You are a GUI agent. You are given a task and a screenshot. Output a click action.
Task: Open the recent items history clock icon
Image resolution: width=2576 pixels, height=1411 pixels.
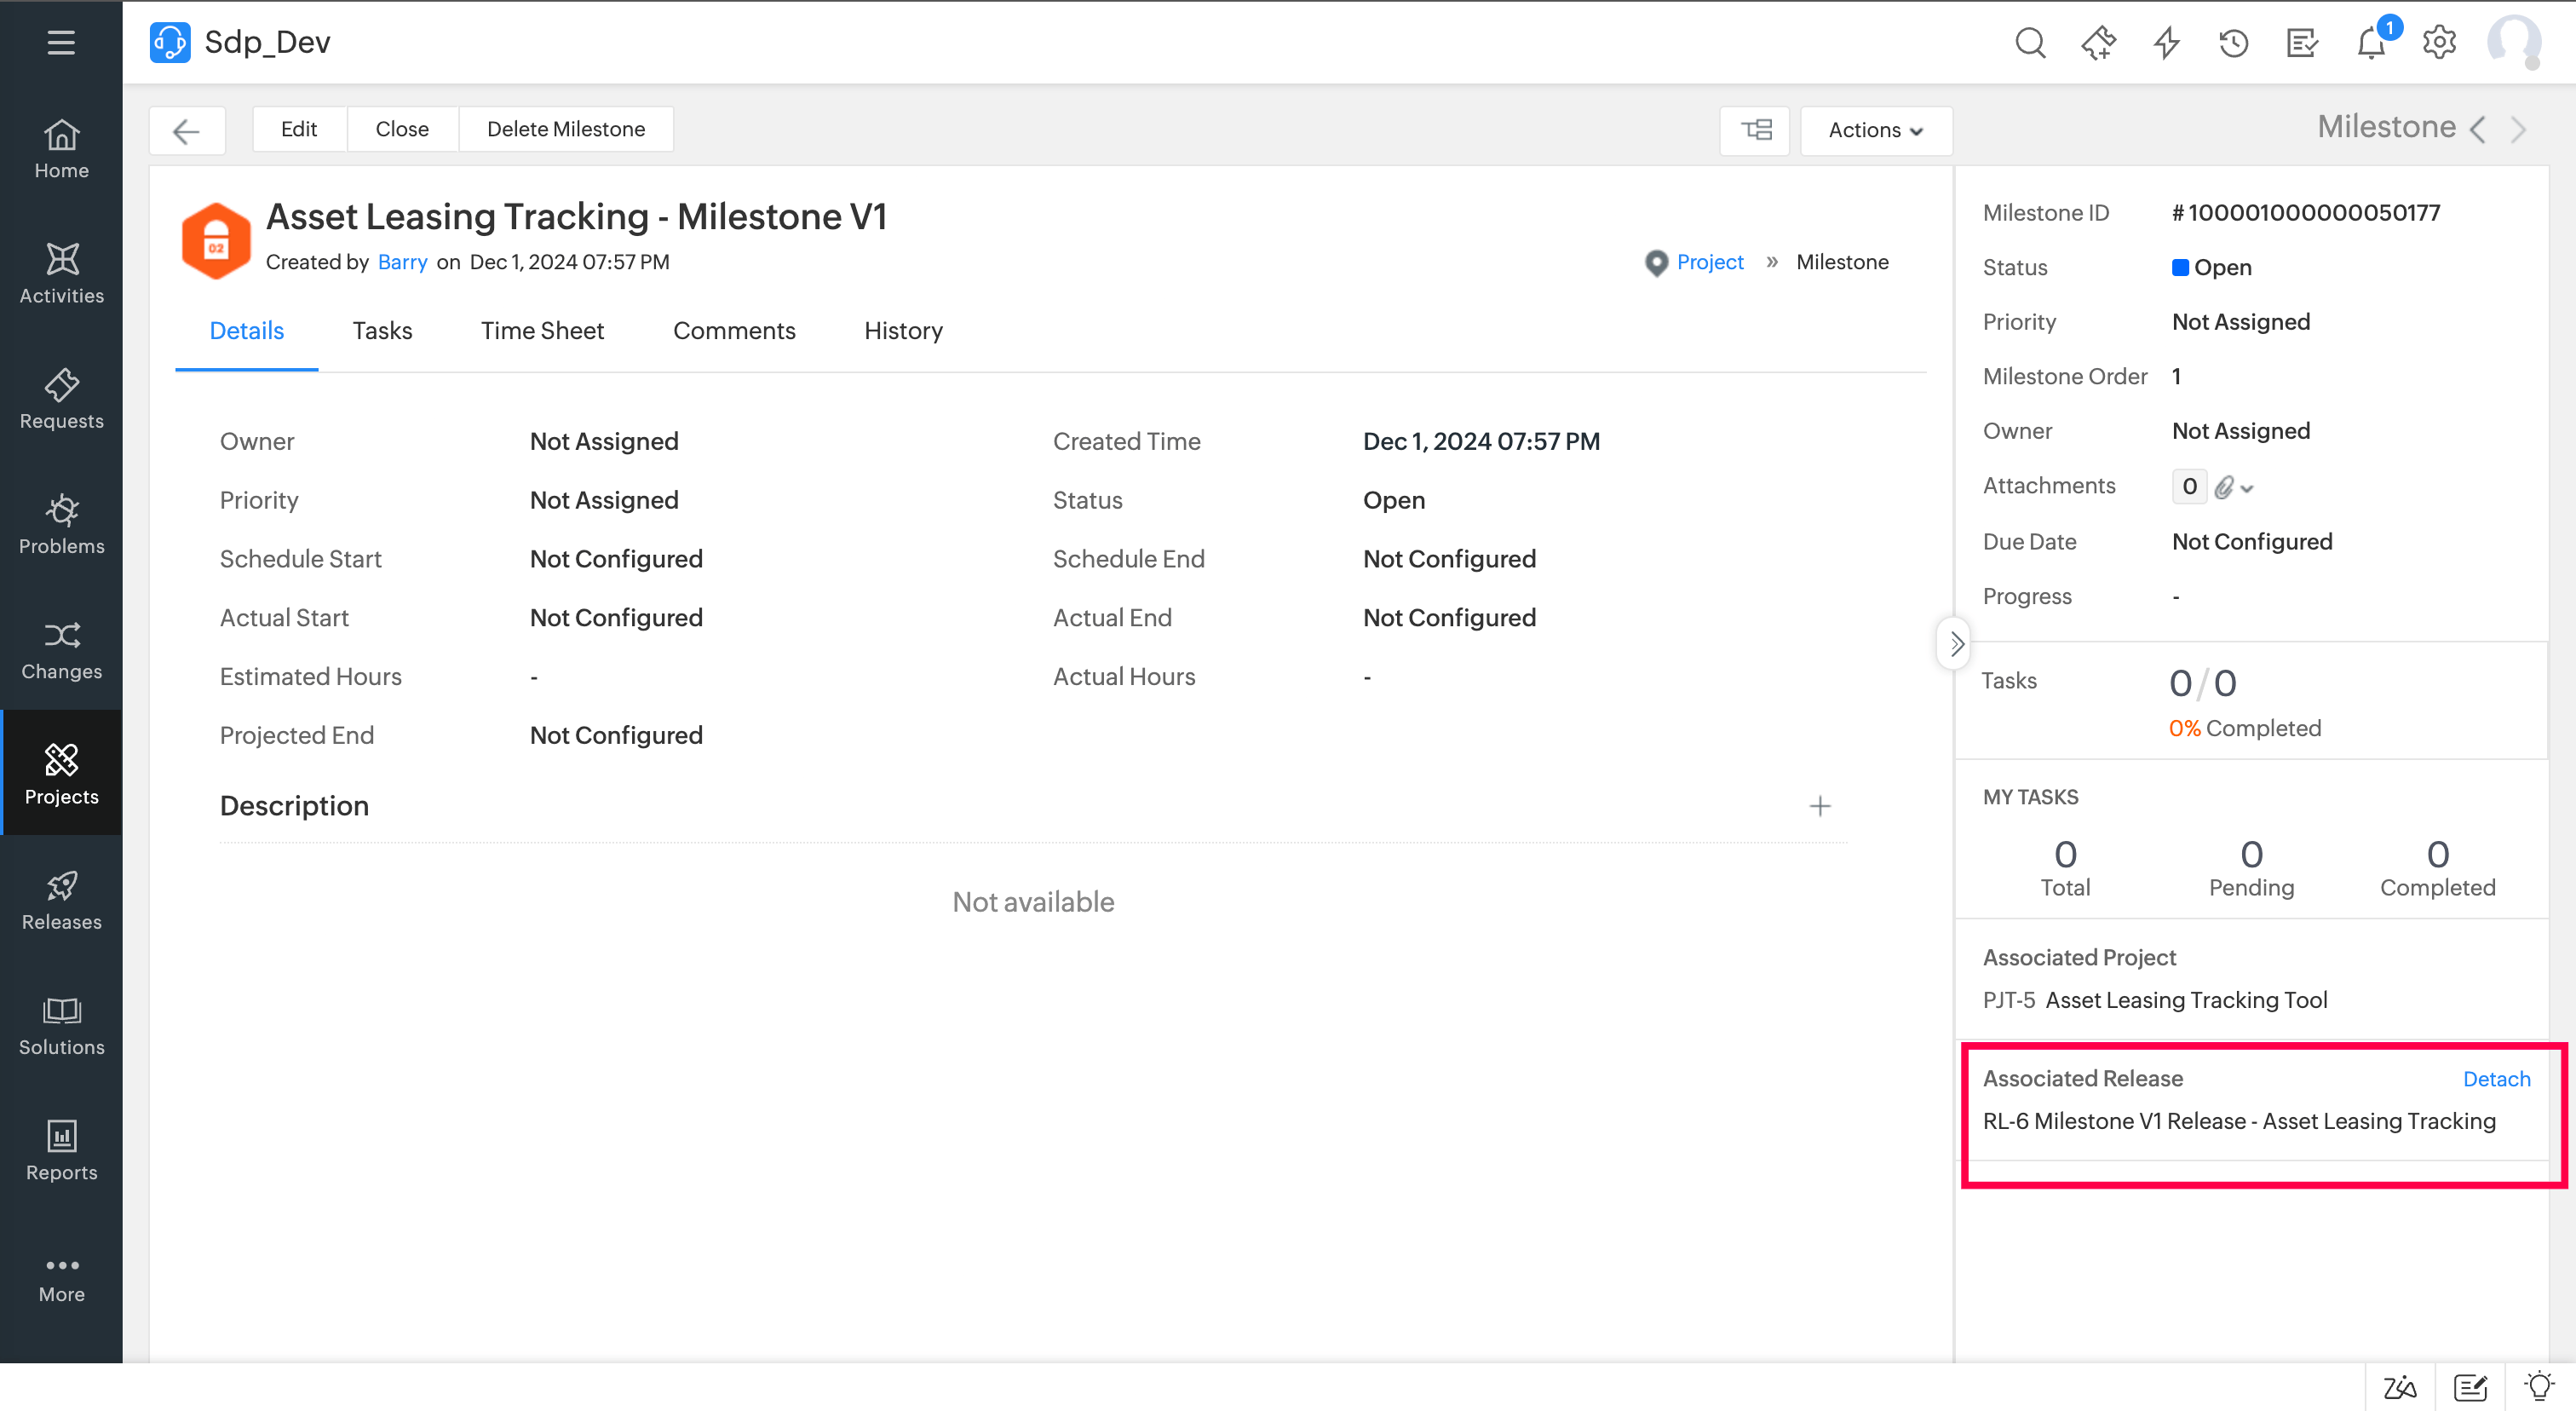(2233, 43)
